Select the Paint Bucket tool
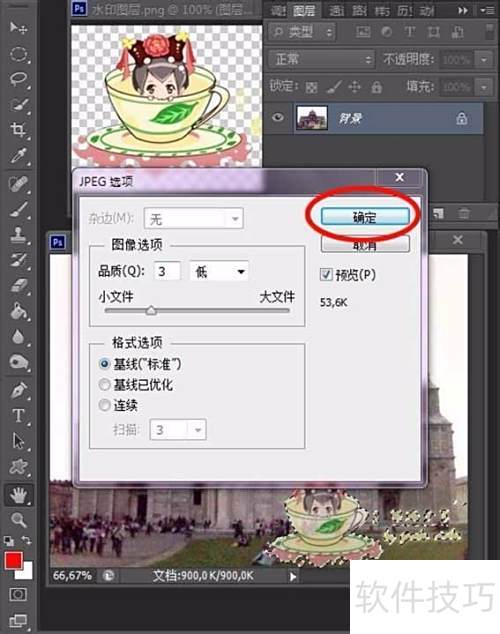 click(x=18, y=311)
